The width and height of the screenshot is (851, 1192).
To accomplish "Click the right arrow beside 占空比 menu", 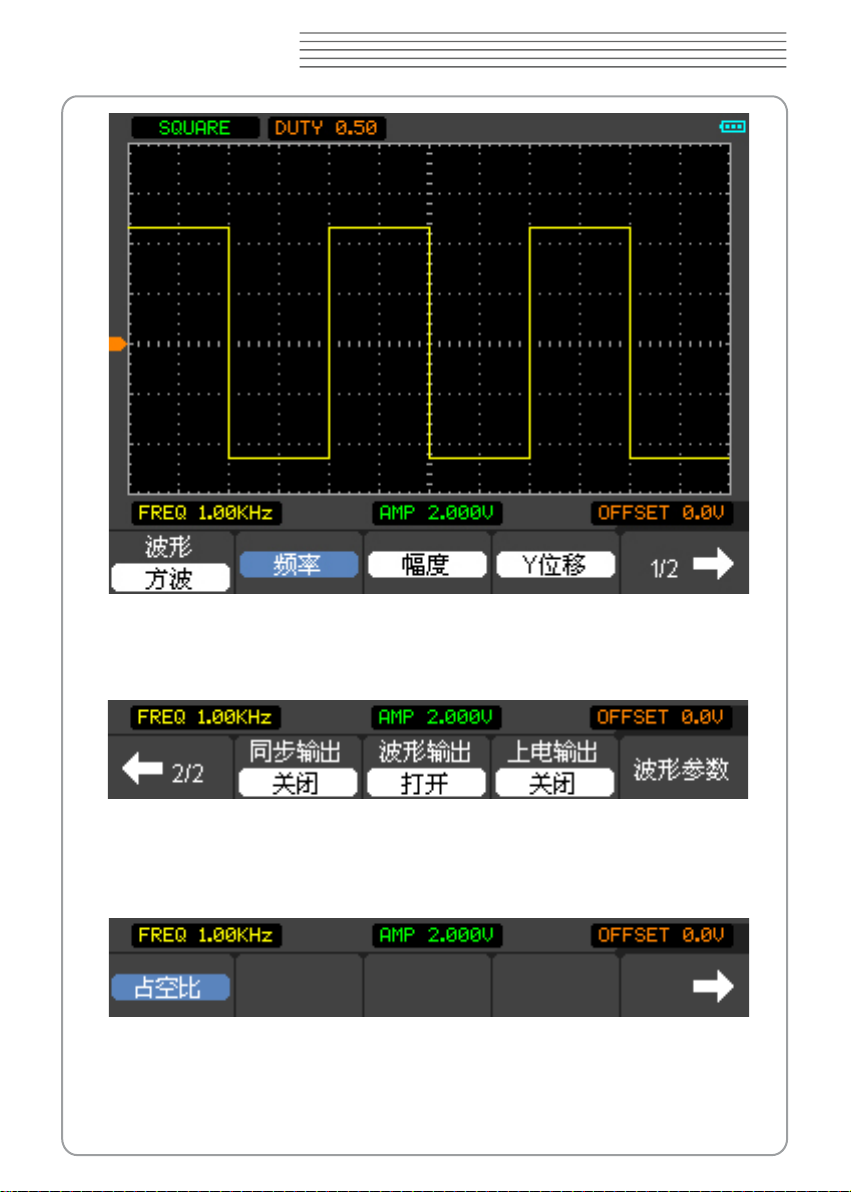I will (713, 987).
